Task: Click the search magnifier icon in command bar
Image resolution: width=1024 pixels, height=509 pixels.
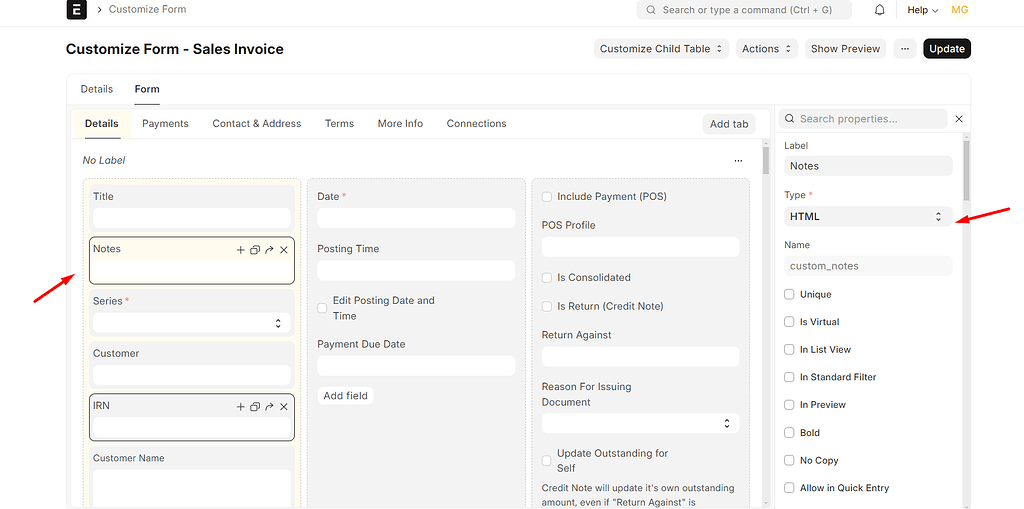Action: coord(650,10)
